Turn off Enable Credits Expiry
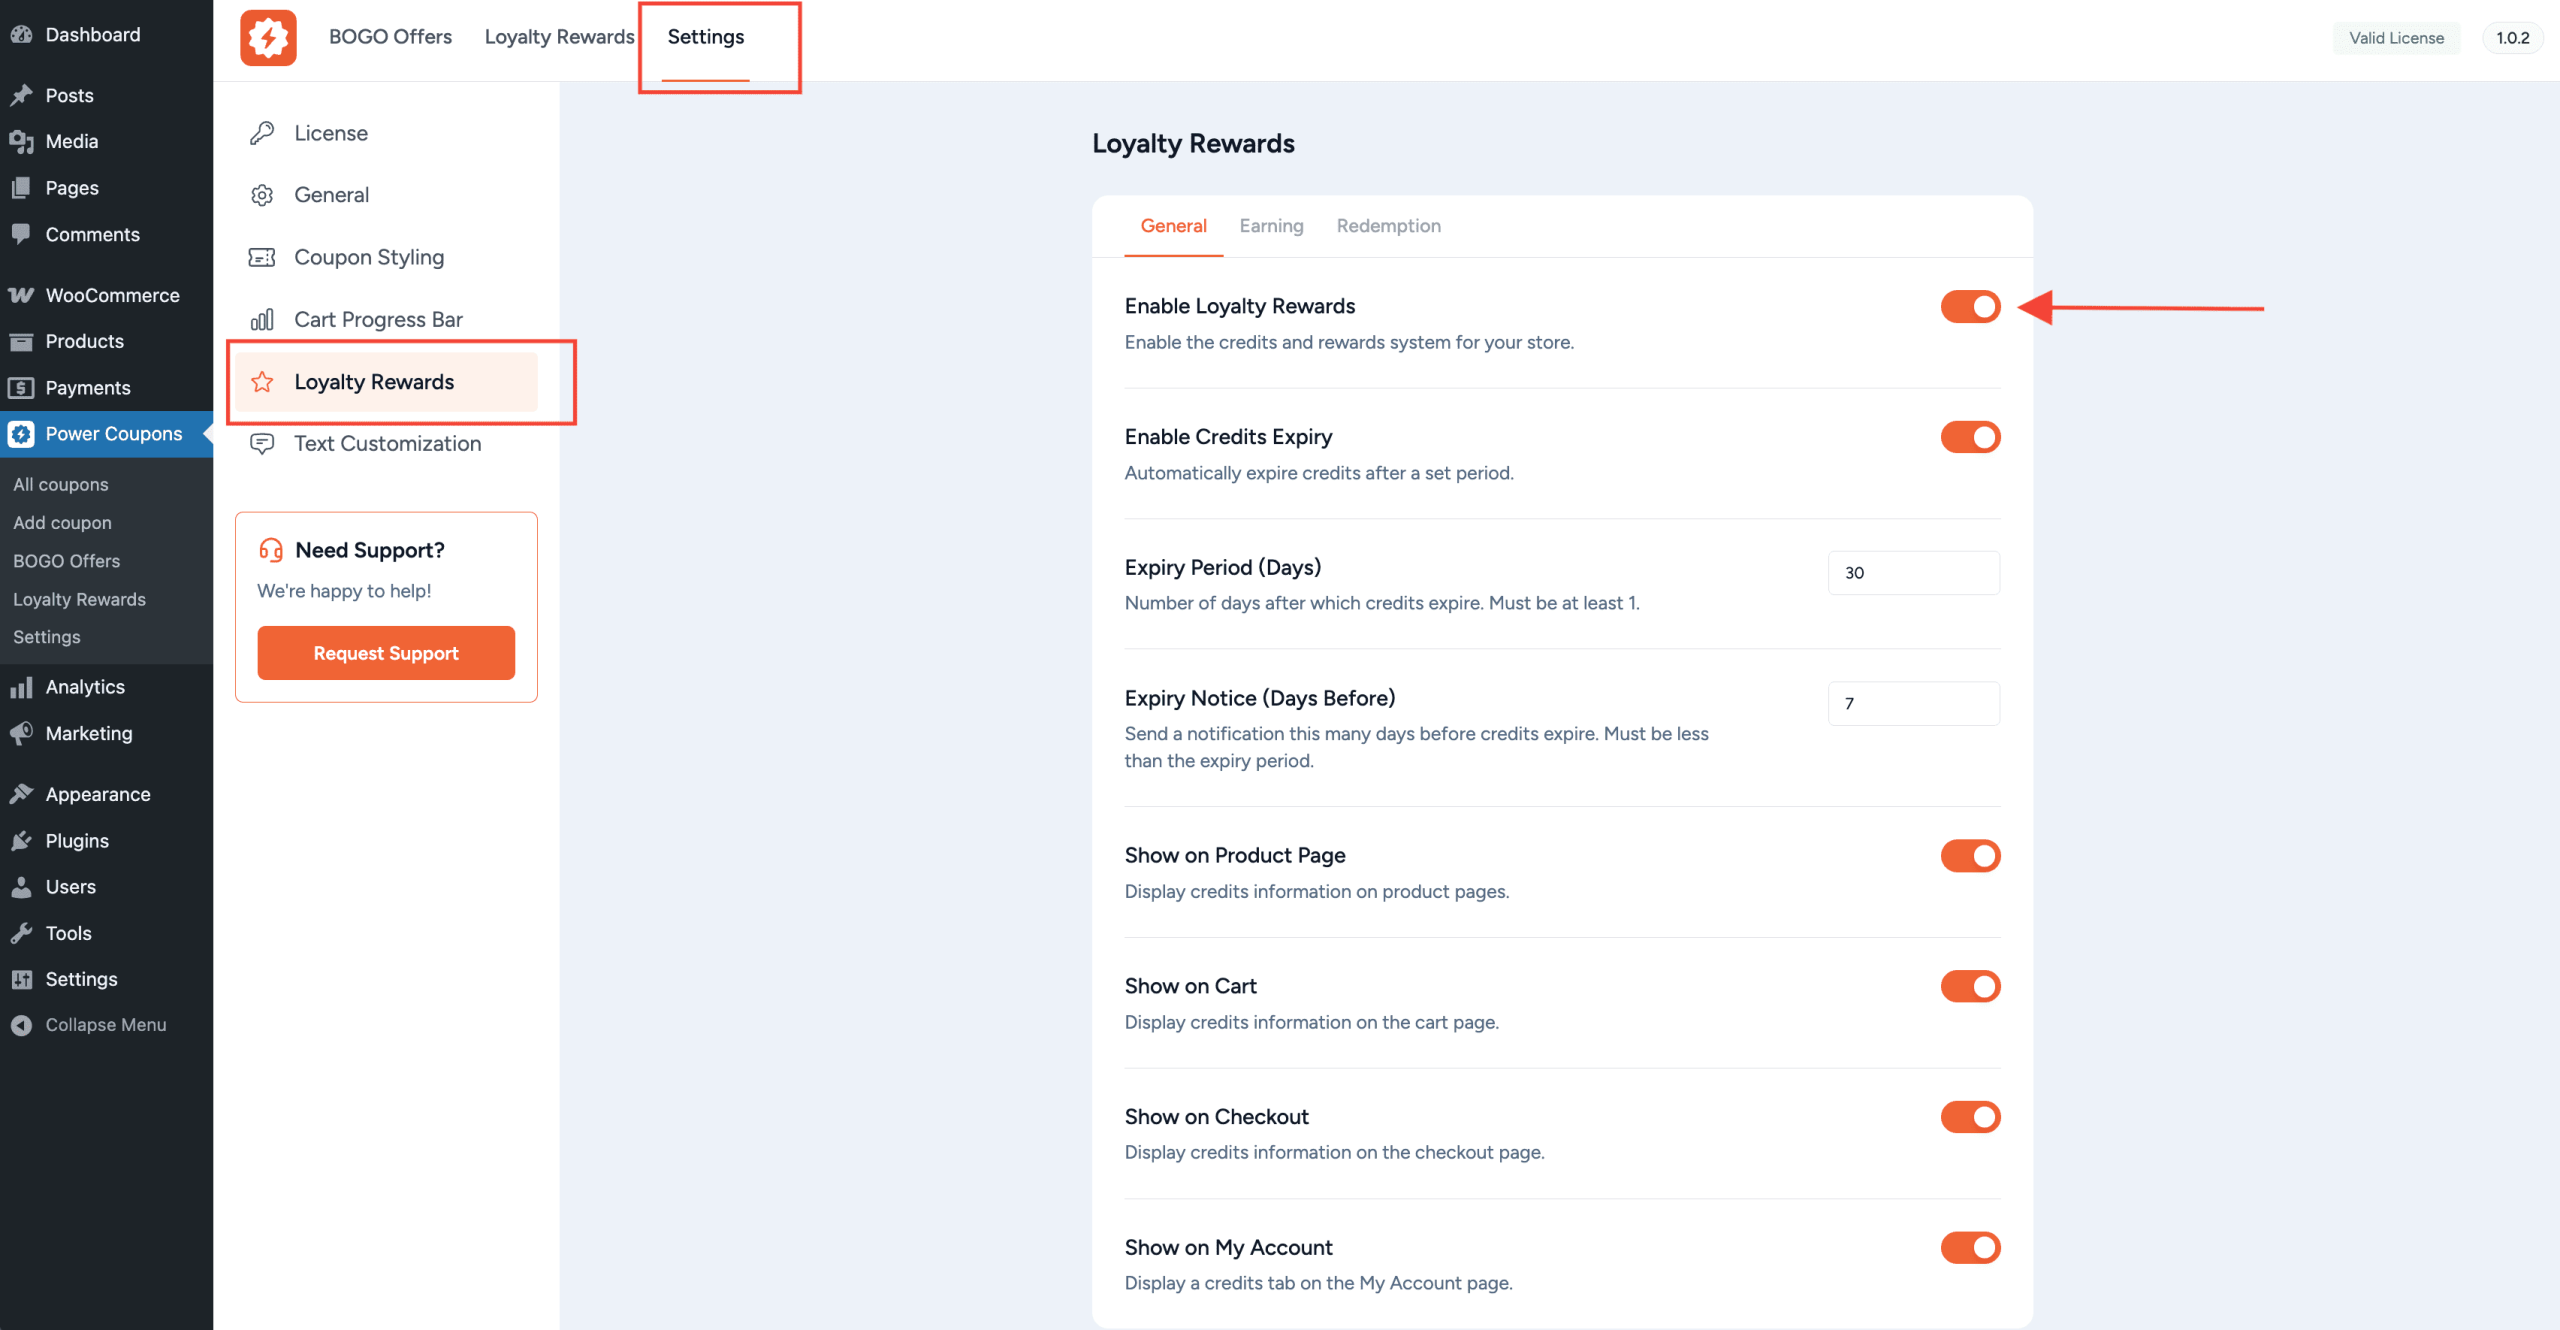2560x1330 pixels. [1970, 437]
